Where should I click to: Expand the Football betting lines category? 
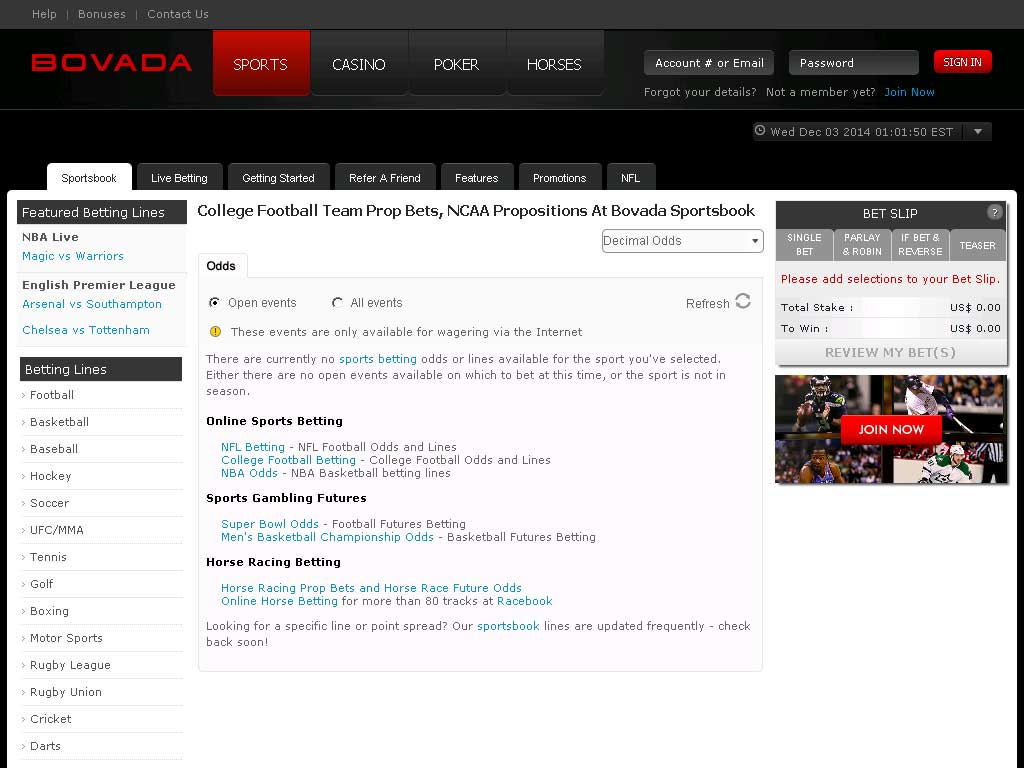(x=52, y=395)
